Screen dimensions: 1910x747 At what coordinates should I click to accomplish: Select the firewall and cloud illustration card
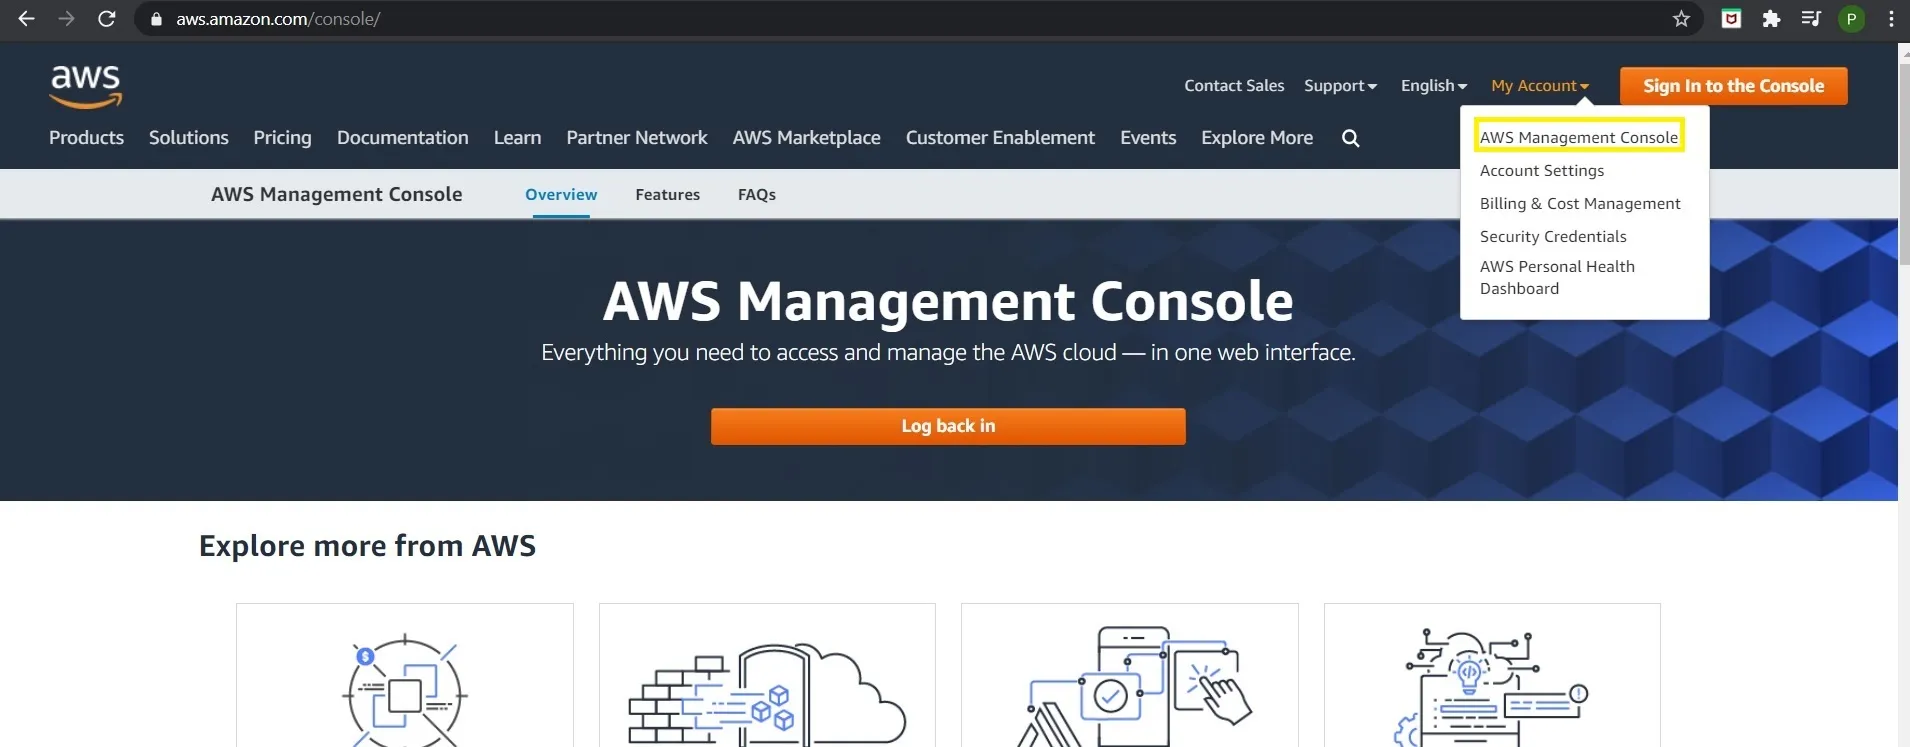[767, 675]
